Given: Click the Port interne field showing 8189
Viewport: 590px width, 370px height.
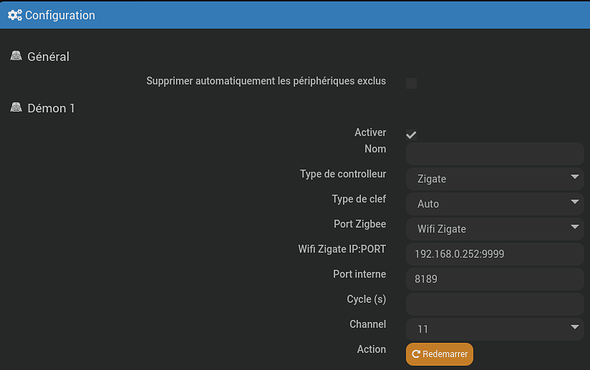Looking at the screenshot, I should tap(495, 279).
